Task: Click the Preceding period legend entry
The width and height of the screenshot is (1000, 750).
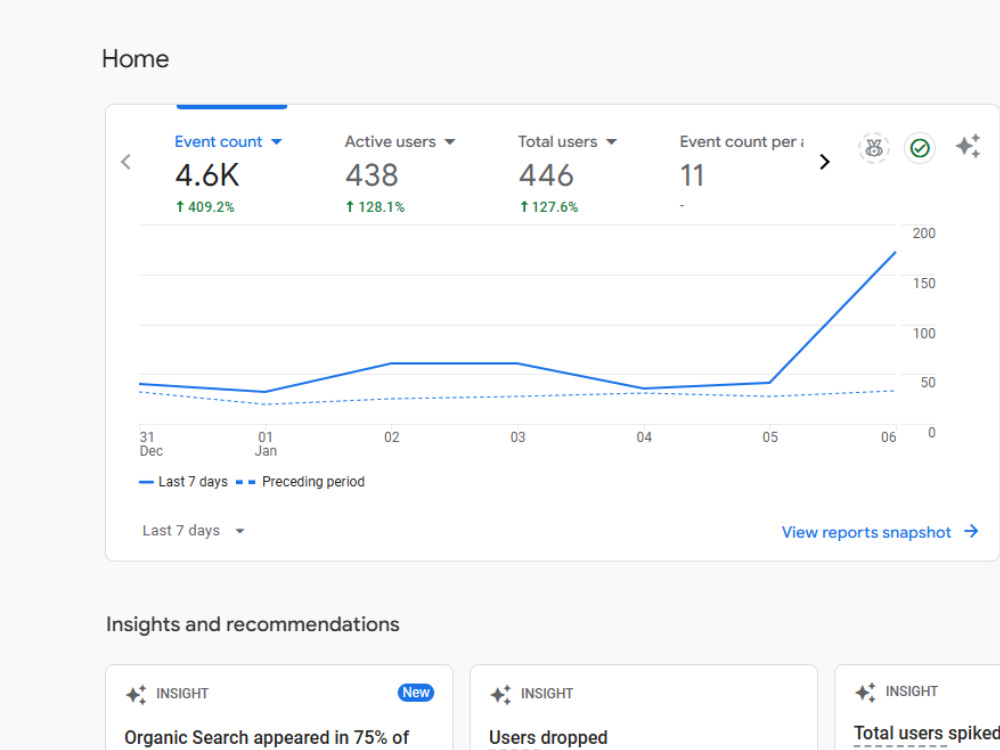Action: [x=300, y=482]
